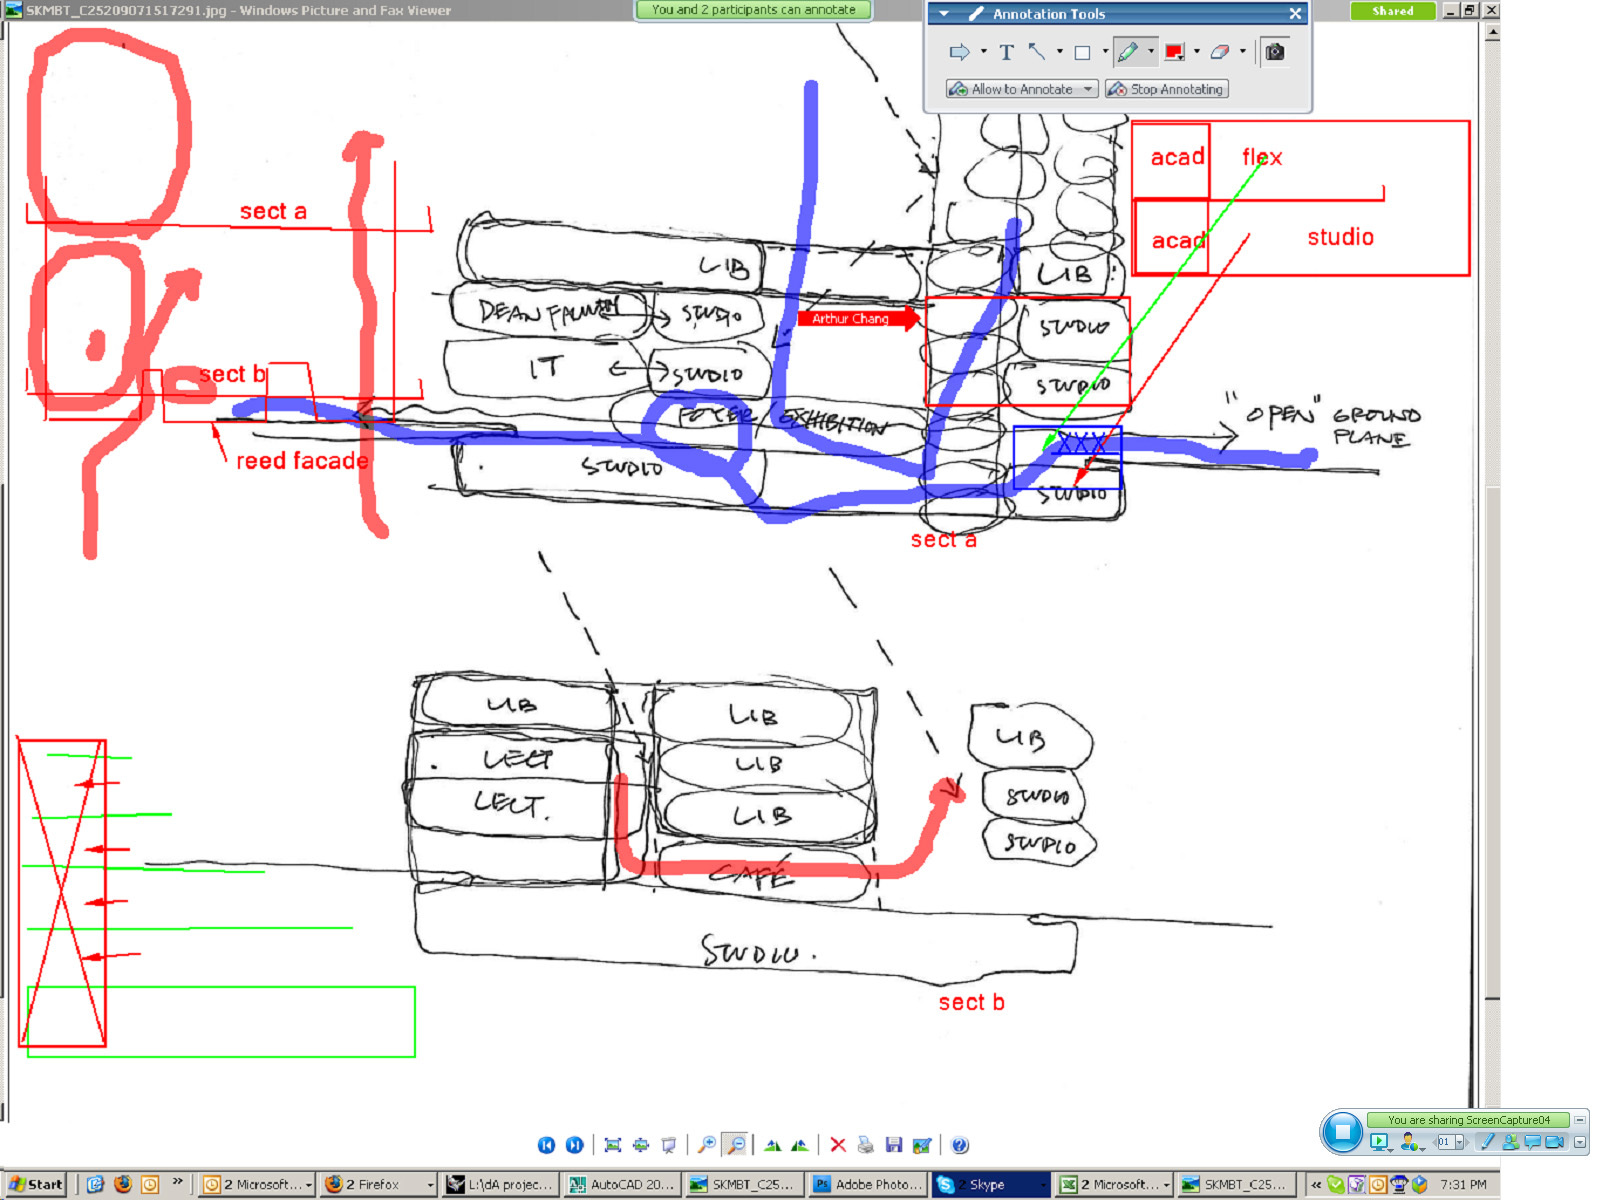Select the eraser annotation tool
The height and width of the screenshot is (1200, 1600).
[1219, 52]
